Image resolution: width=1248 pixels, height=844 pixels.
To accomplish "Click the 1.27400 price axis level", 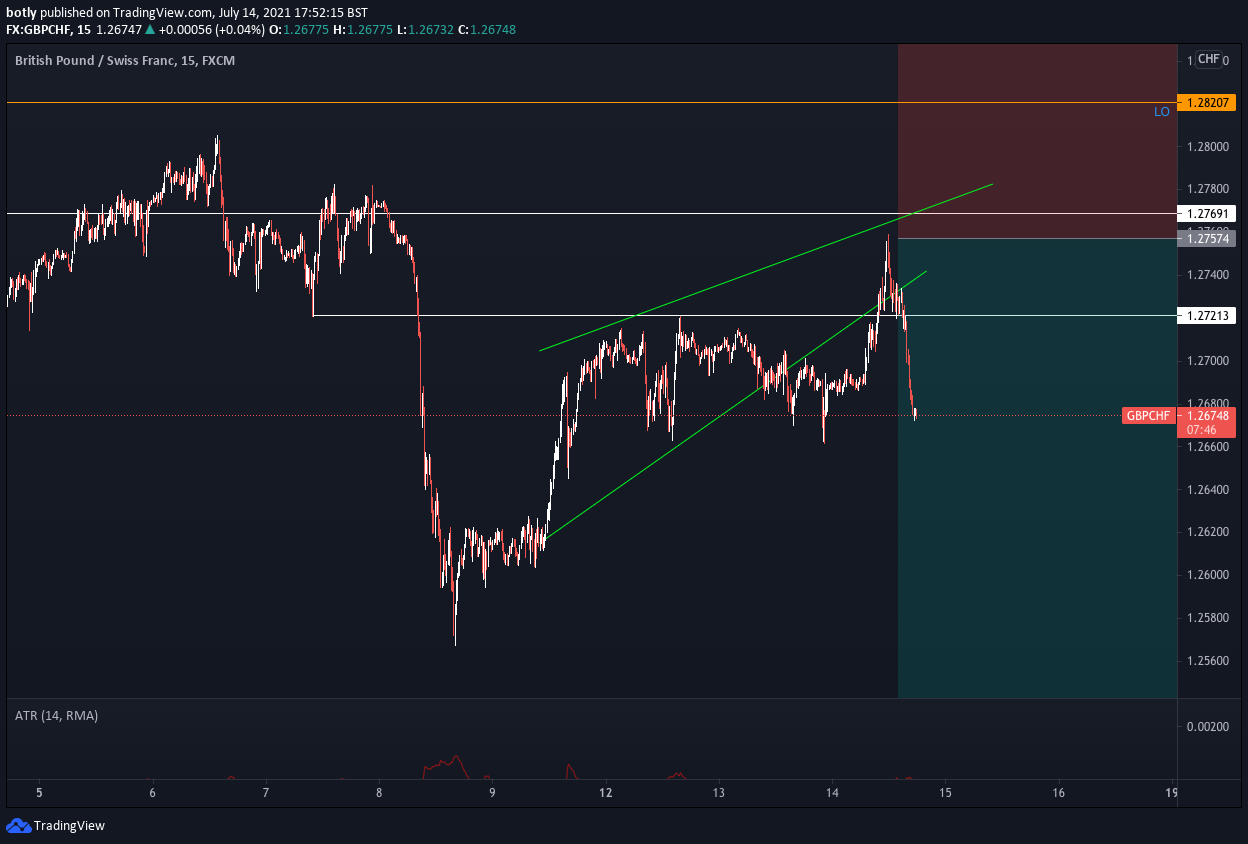I will [1208, 275].
